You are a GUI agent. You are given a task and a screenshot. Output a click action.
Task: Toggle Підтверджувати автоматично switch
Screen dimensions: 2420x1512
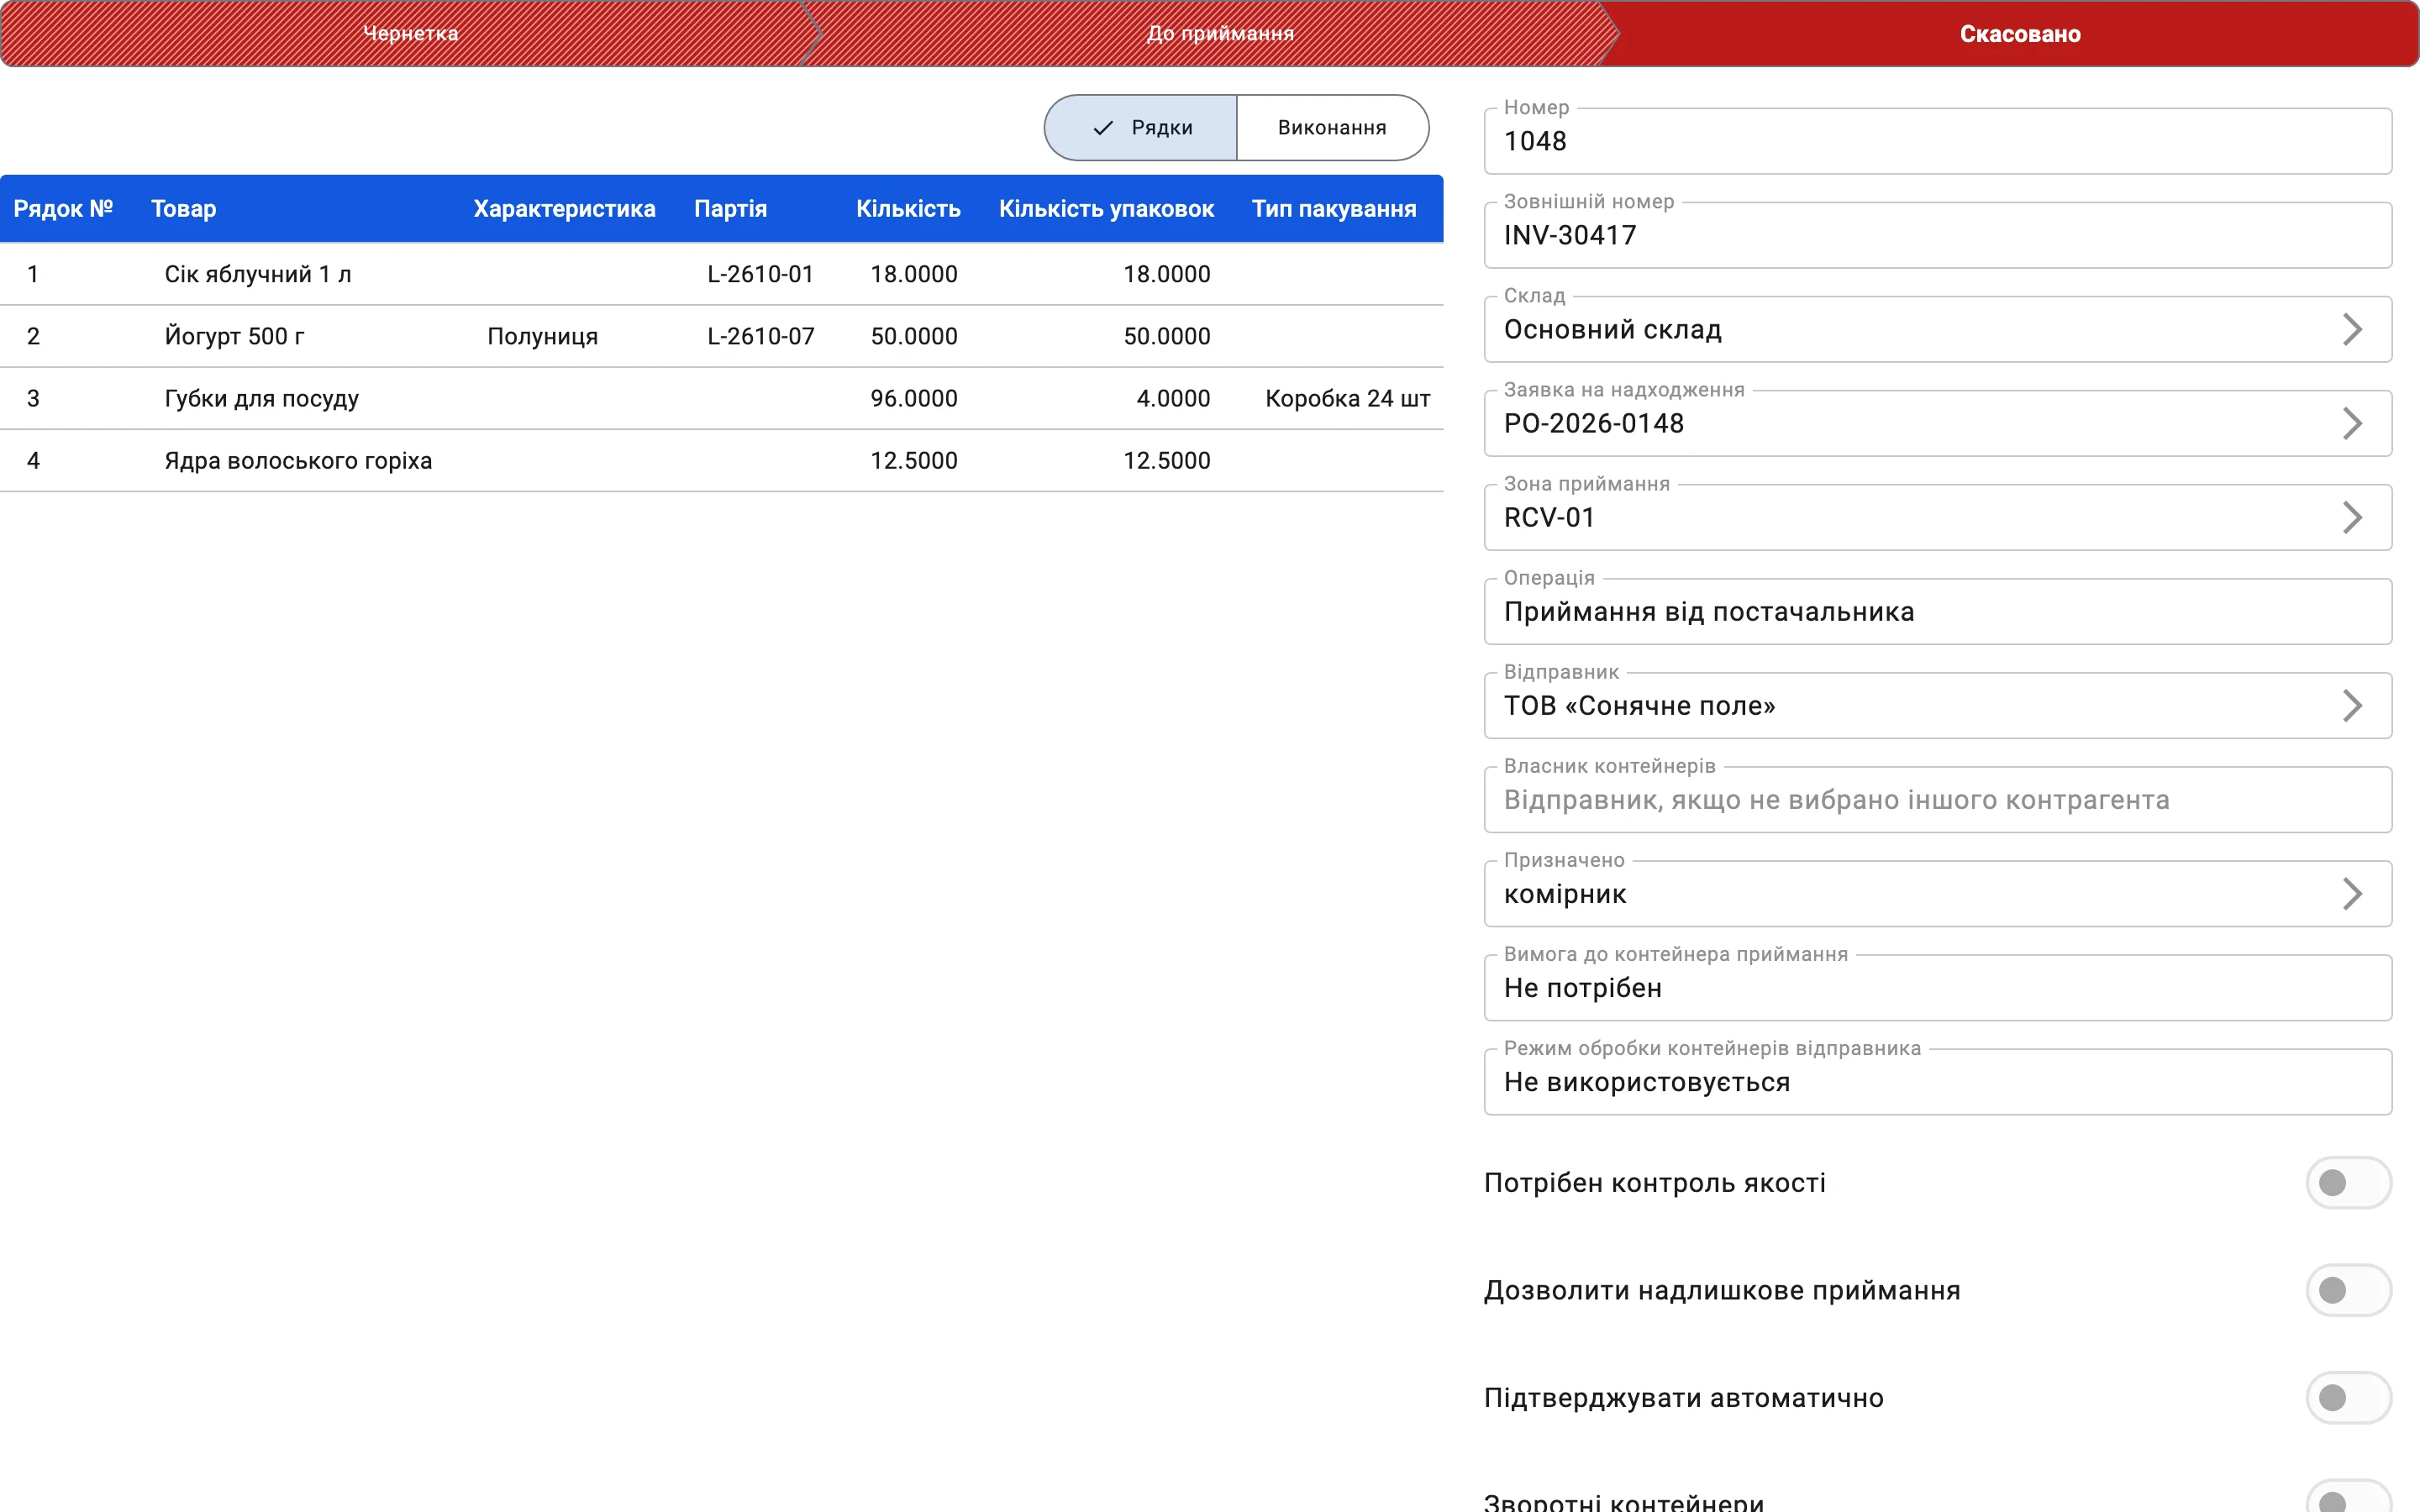tap(2348, 1398)
